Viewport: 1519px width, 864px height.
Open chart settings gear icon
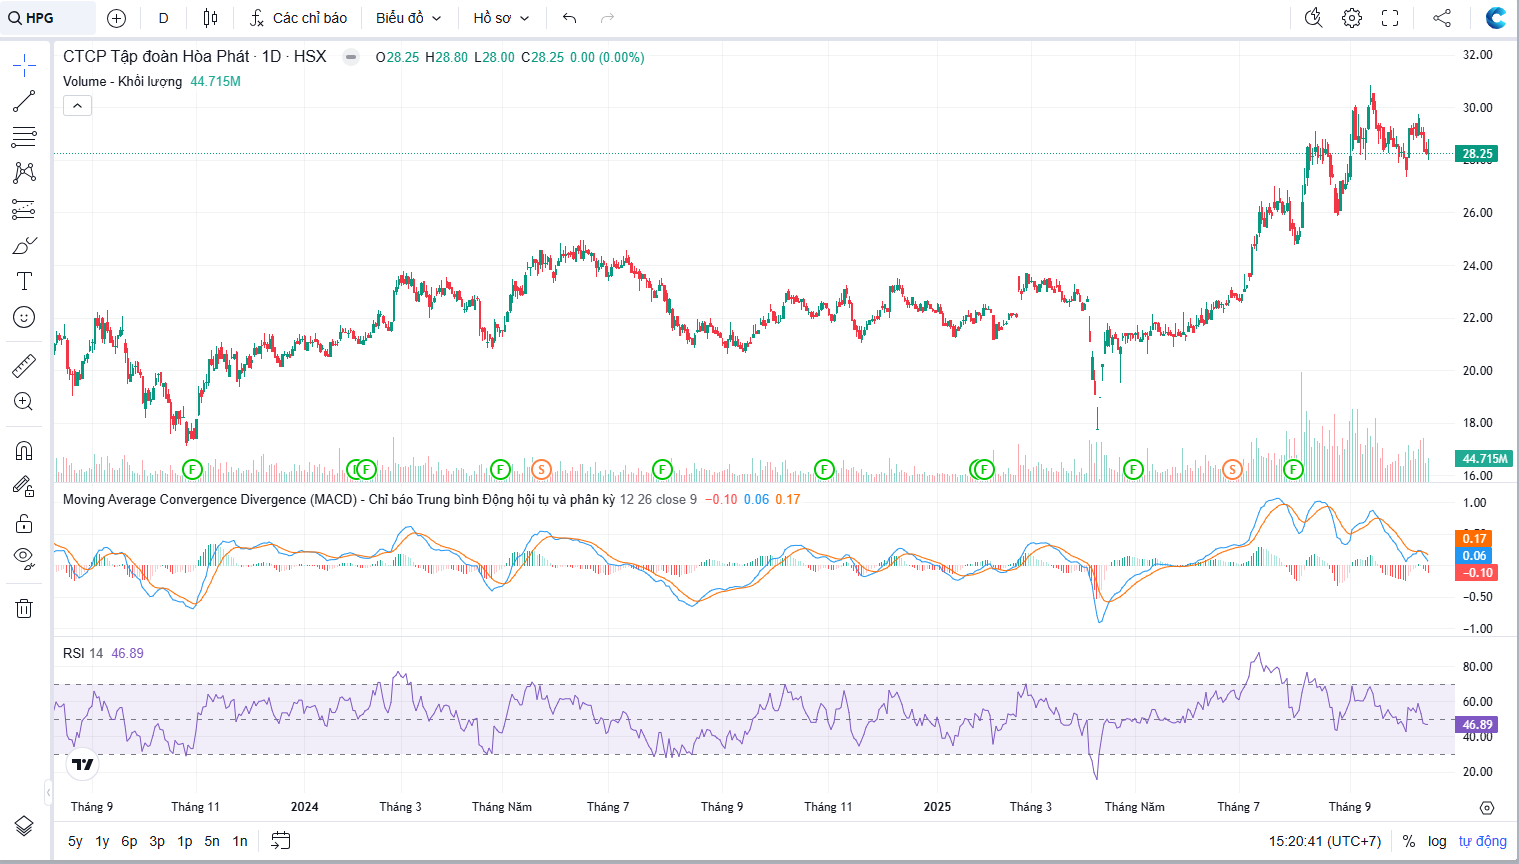(x=1352, y=18)
